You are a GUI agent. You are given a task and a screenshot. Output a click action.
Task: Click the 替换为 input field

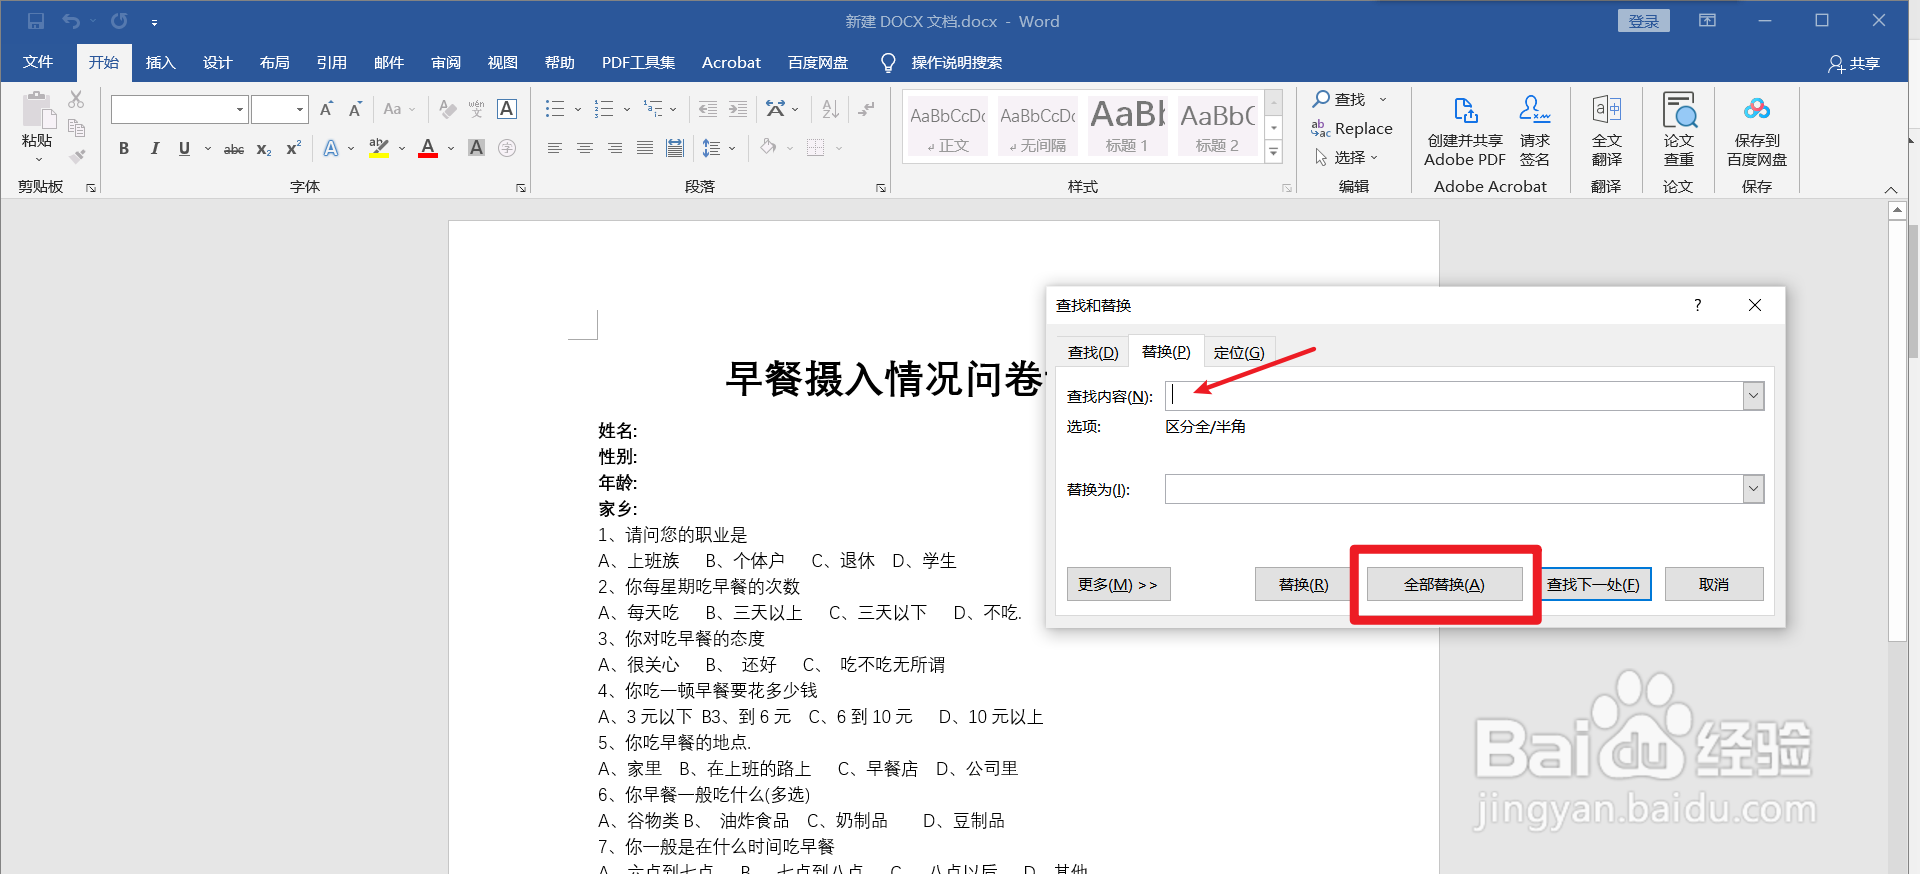pos(1454,489)
